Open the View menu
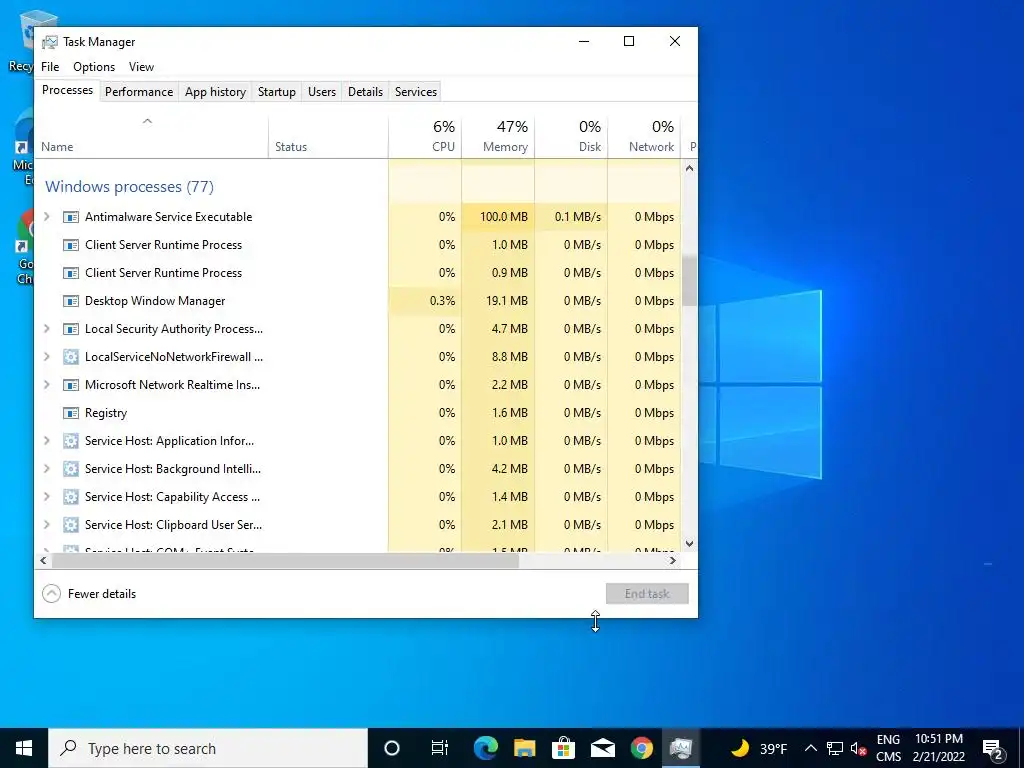 click(x=141, y=67)
